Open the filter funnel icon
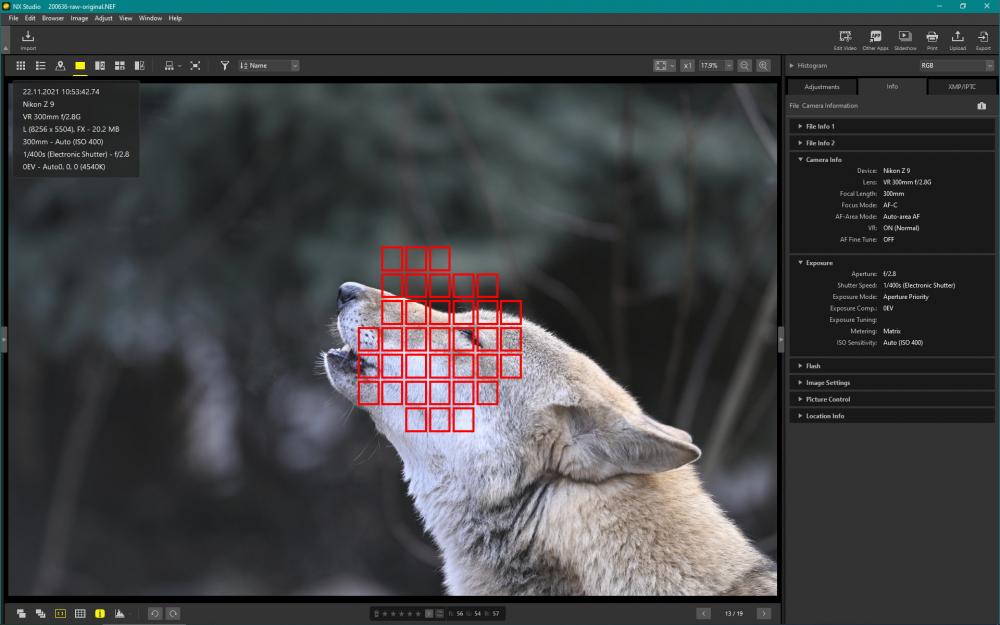Viewport: 1000px width, 625px height. 224,66
